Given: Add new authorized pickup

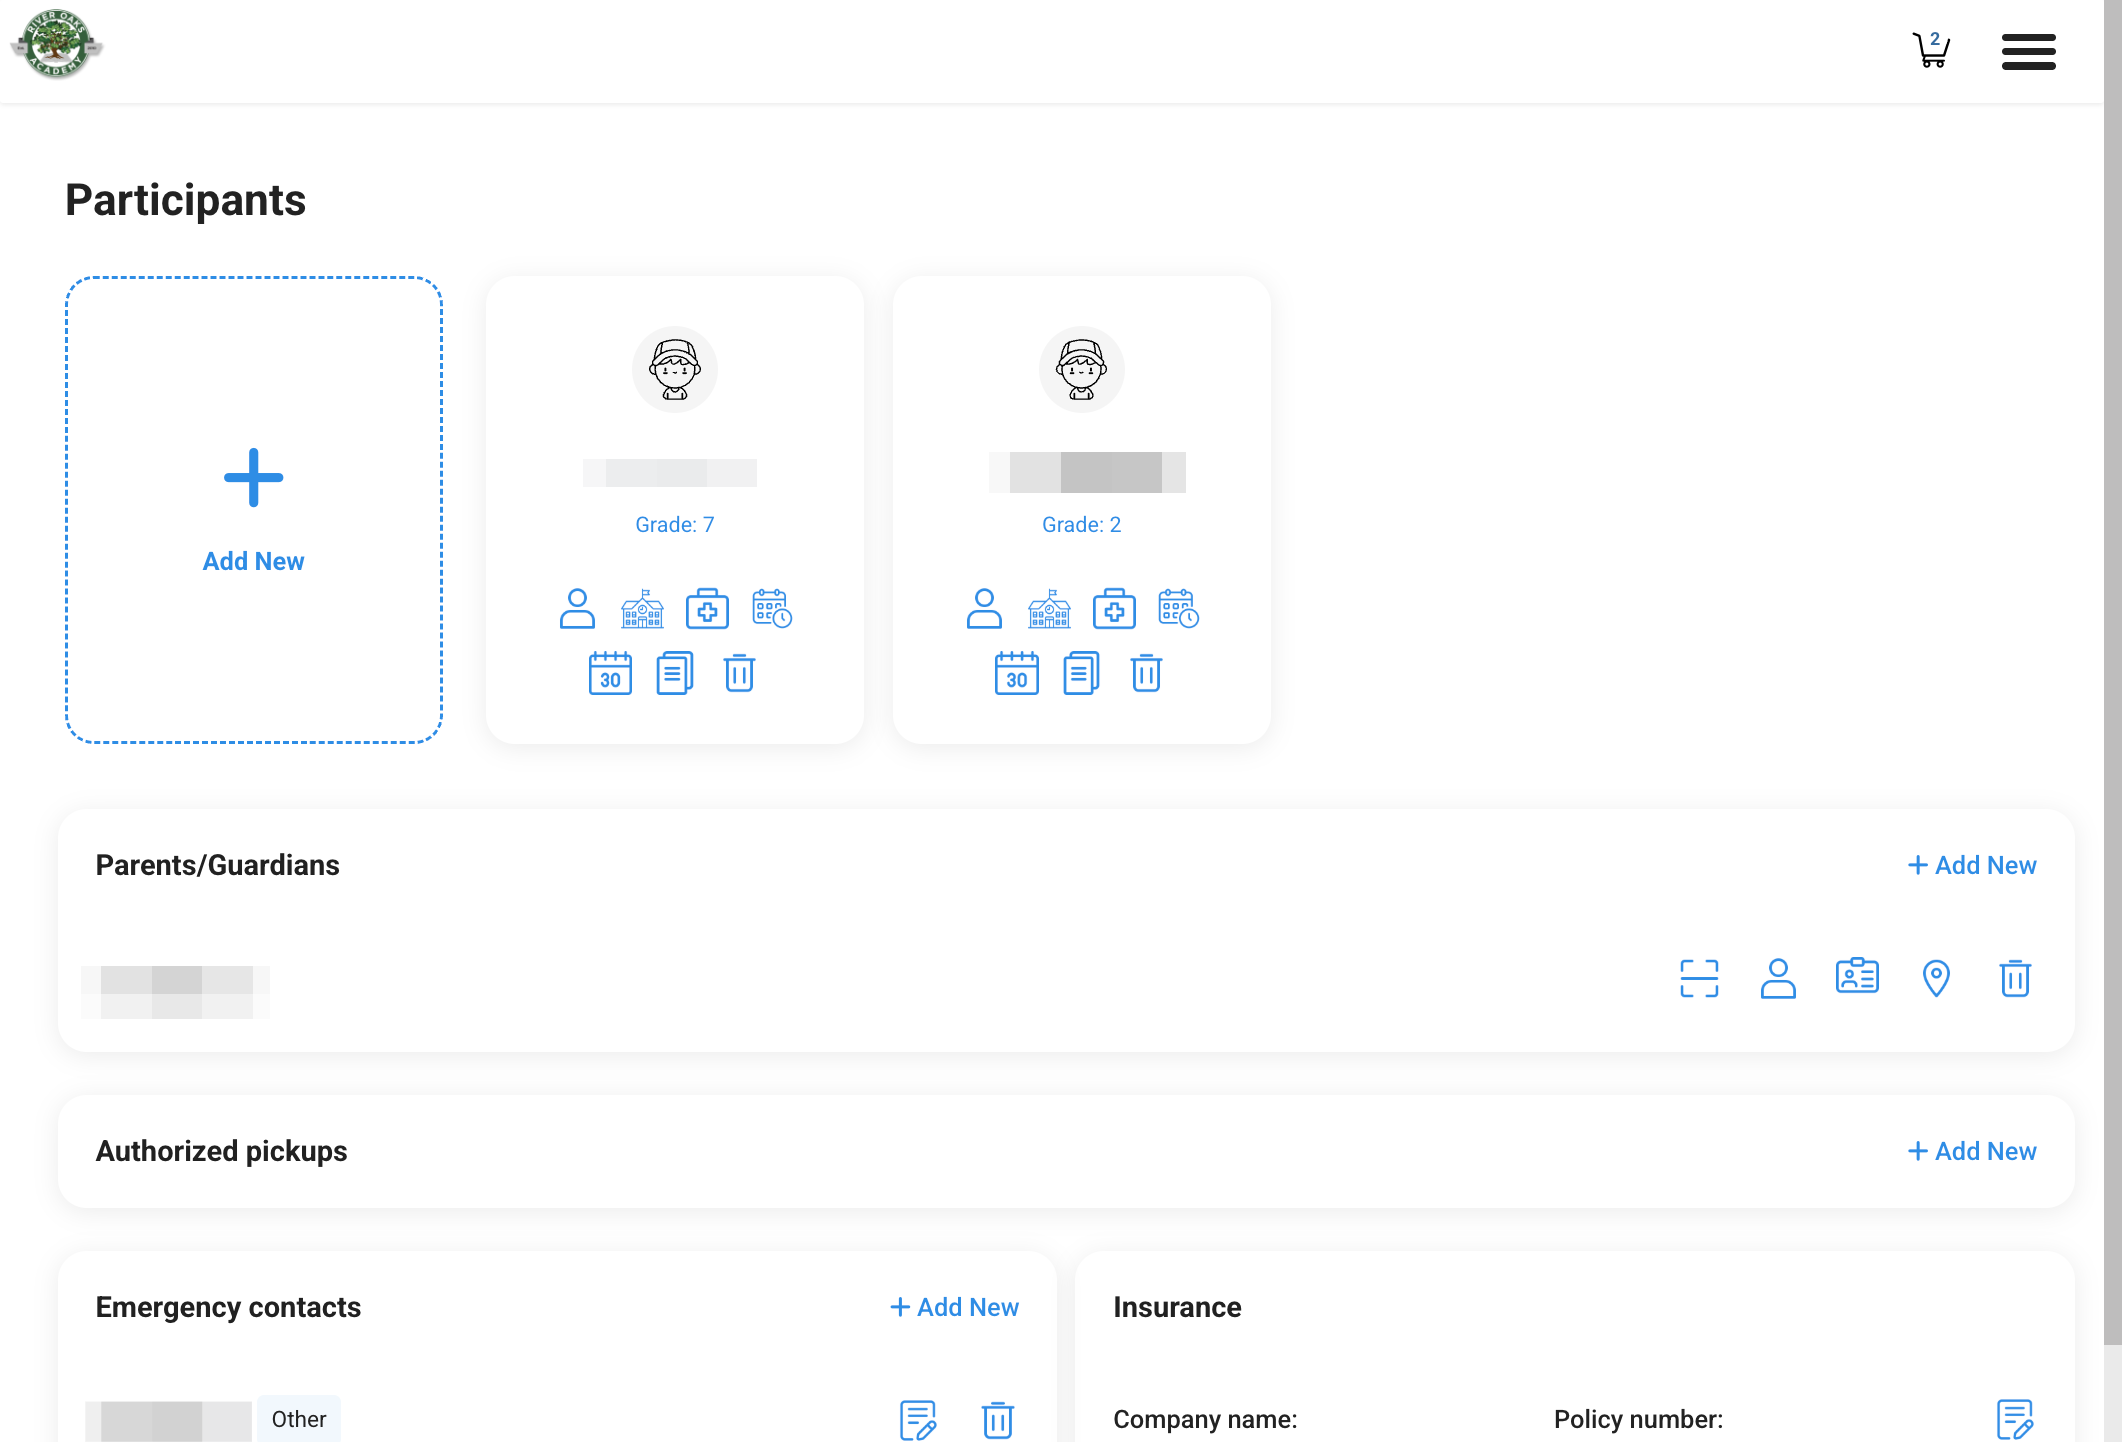Looking at the screenshot, I should tap(1972, 1151).
